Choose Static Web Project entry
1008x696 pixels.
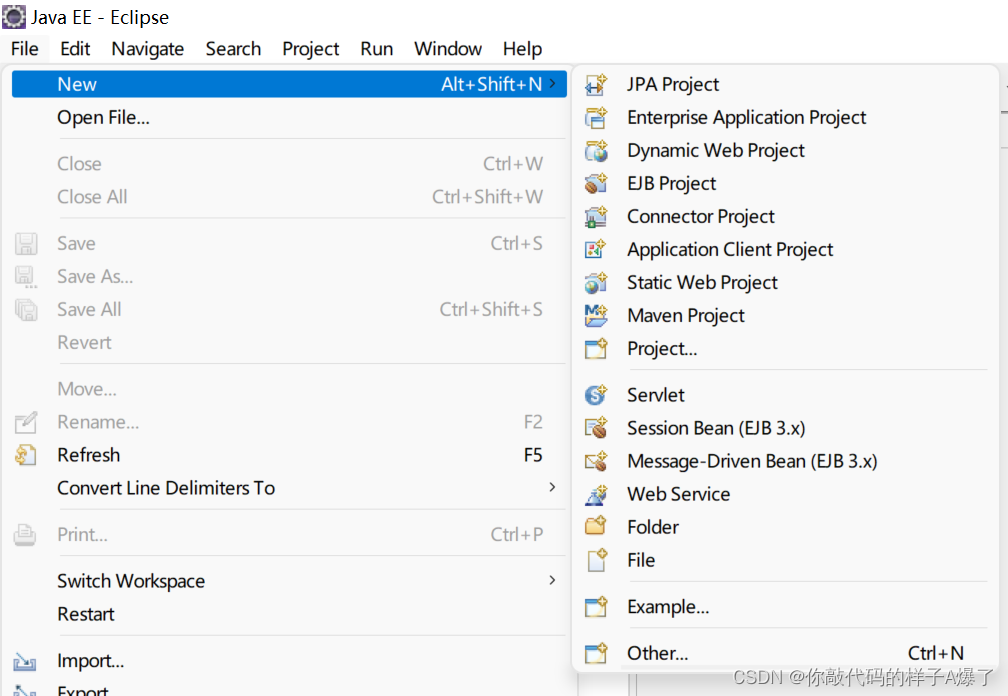click(786, 283)
